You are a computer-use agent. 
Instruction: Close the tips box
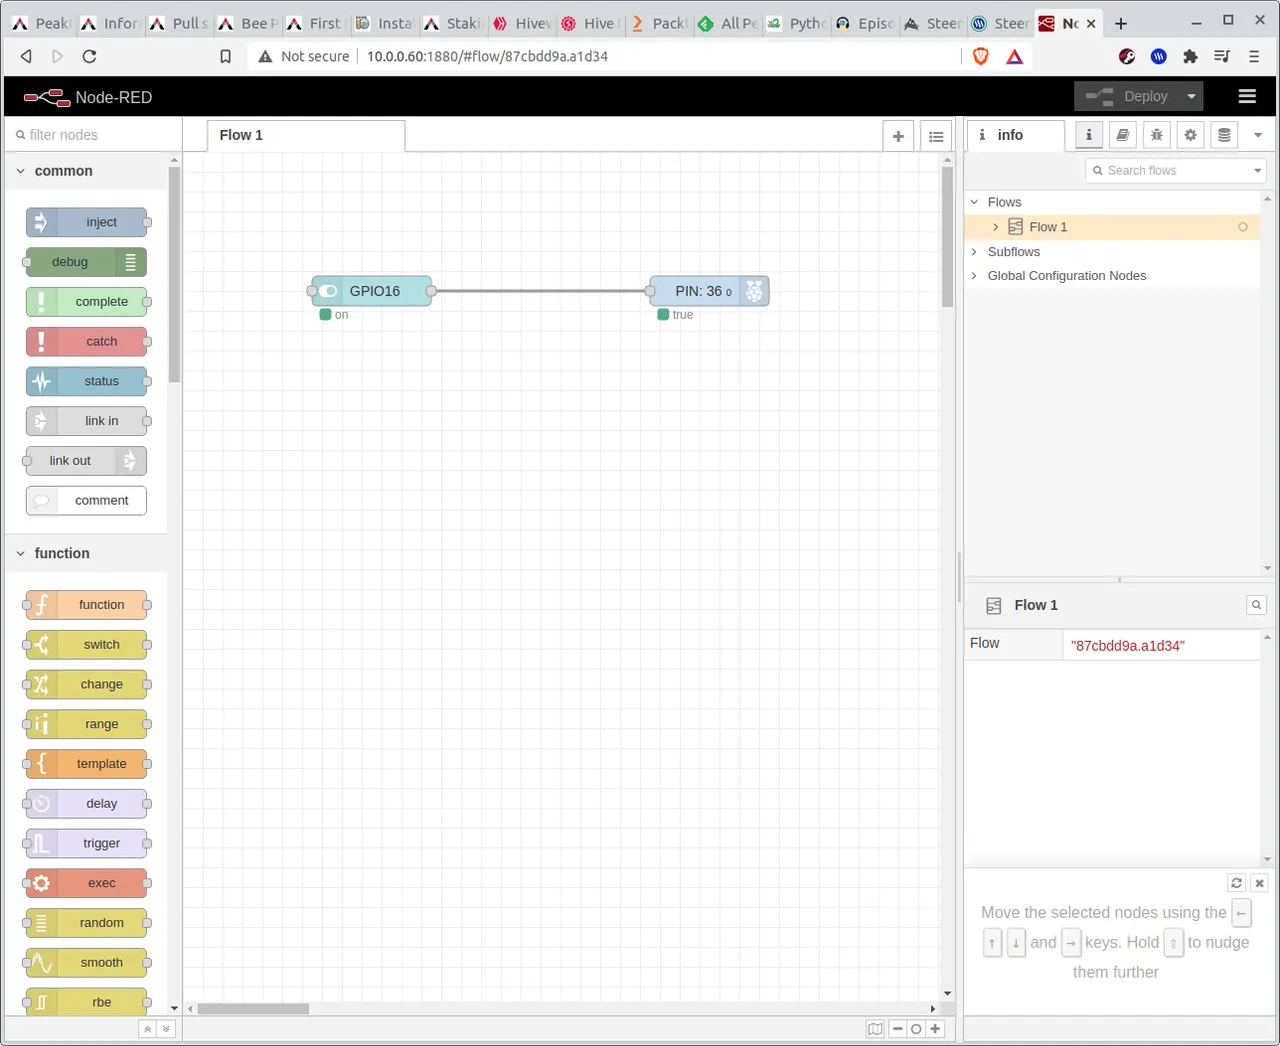click(1260, 883)
